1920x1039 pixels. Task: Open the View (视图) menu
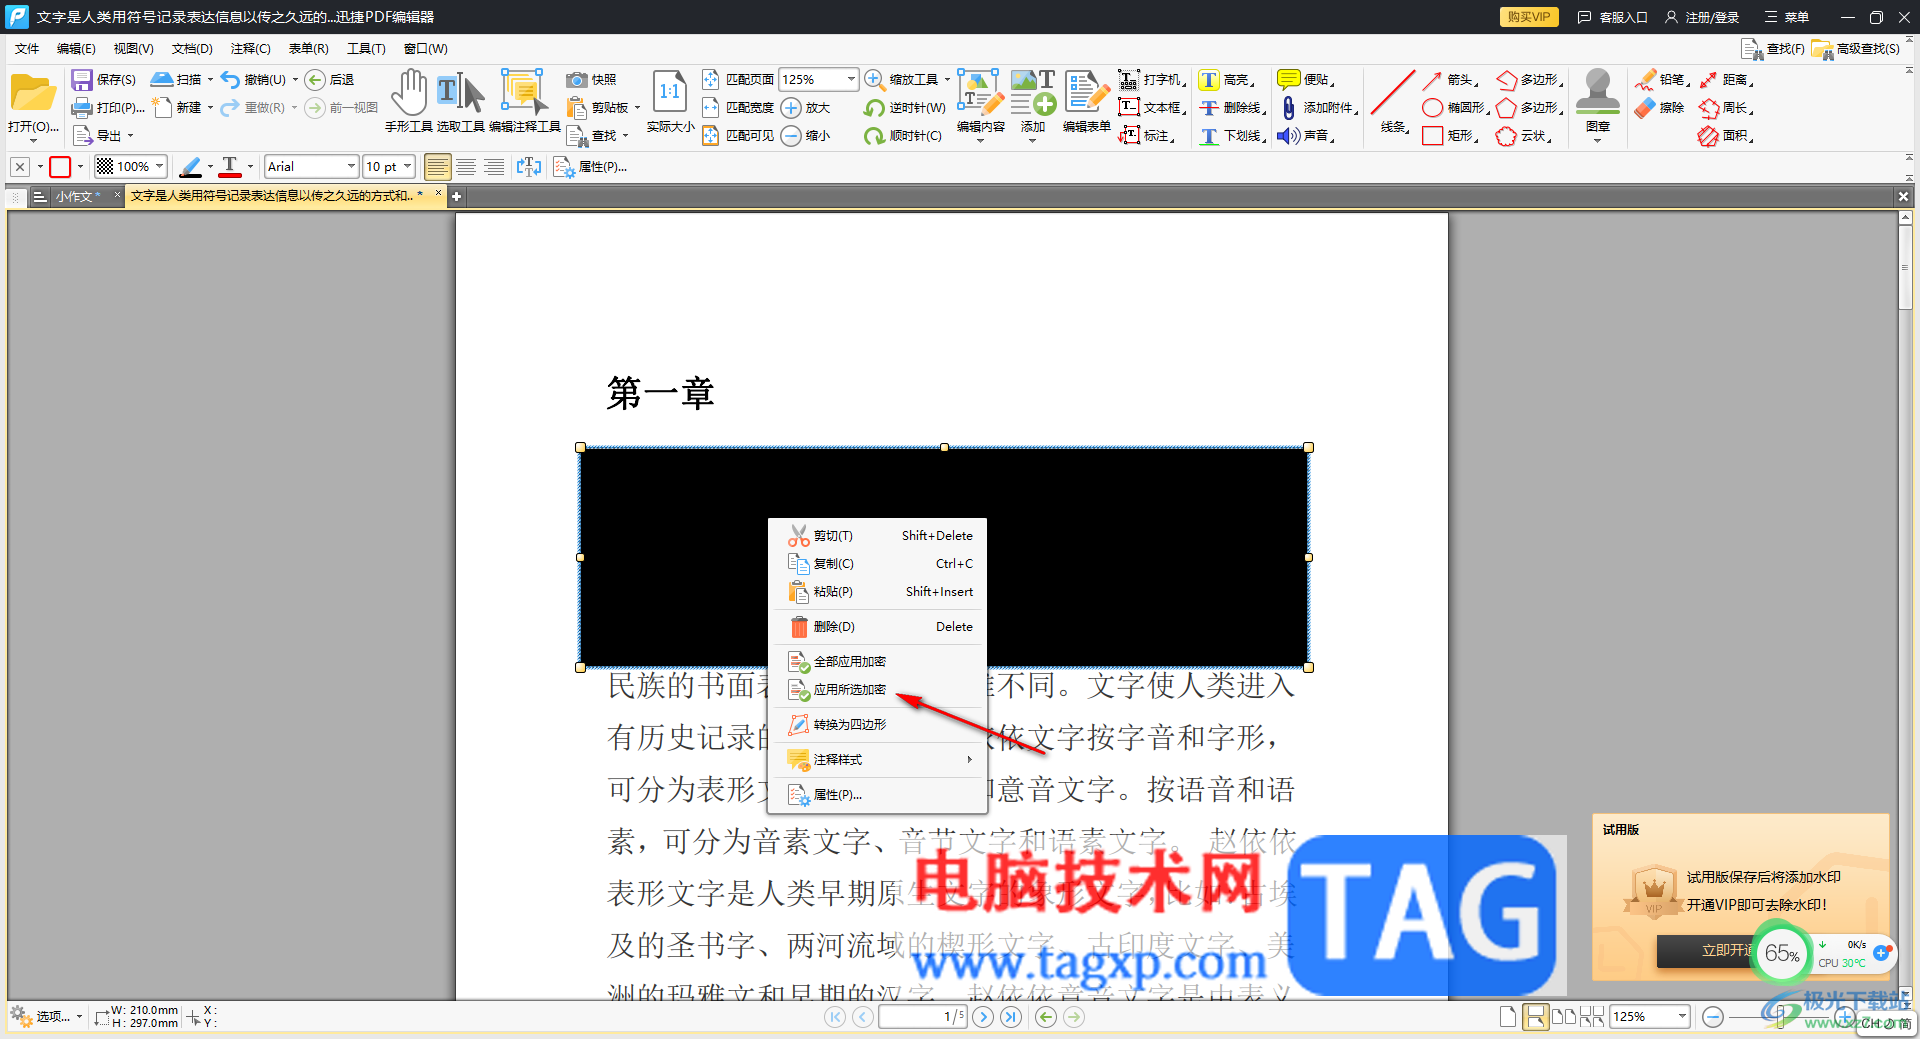point(133,48)
